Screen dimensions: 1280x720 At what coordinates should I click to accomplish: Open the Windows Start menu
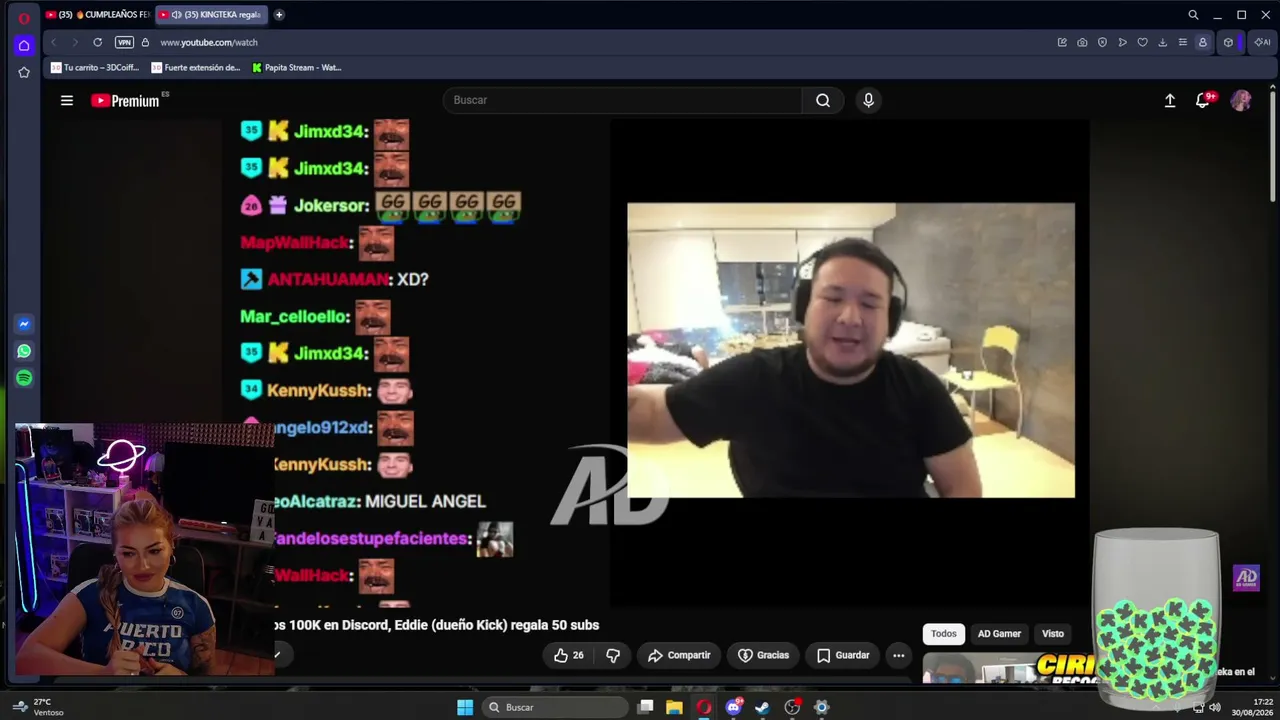pos(465,707)
